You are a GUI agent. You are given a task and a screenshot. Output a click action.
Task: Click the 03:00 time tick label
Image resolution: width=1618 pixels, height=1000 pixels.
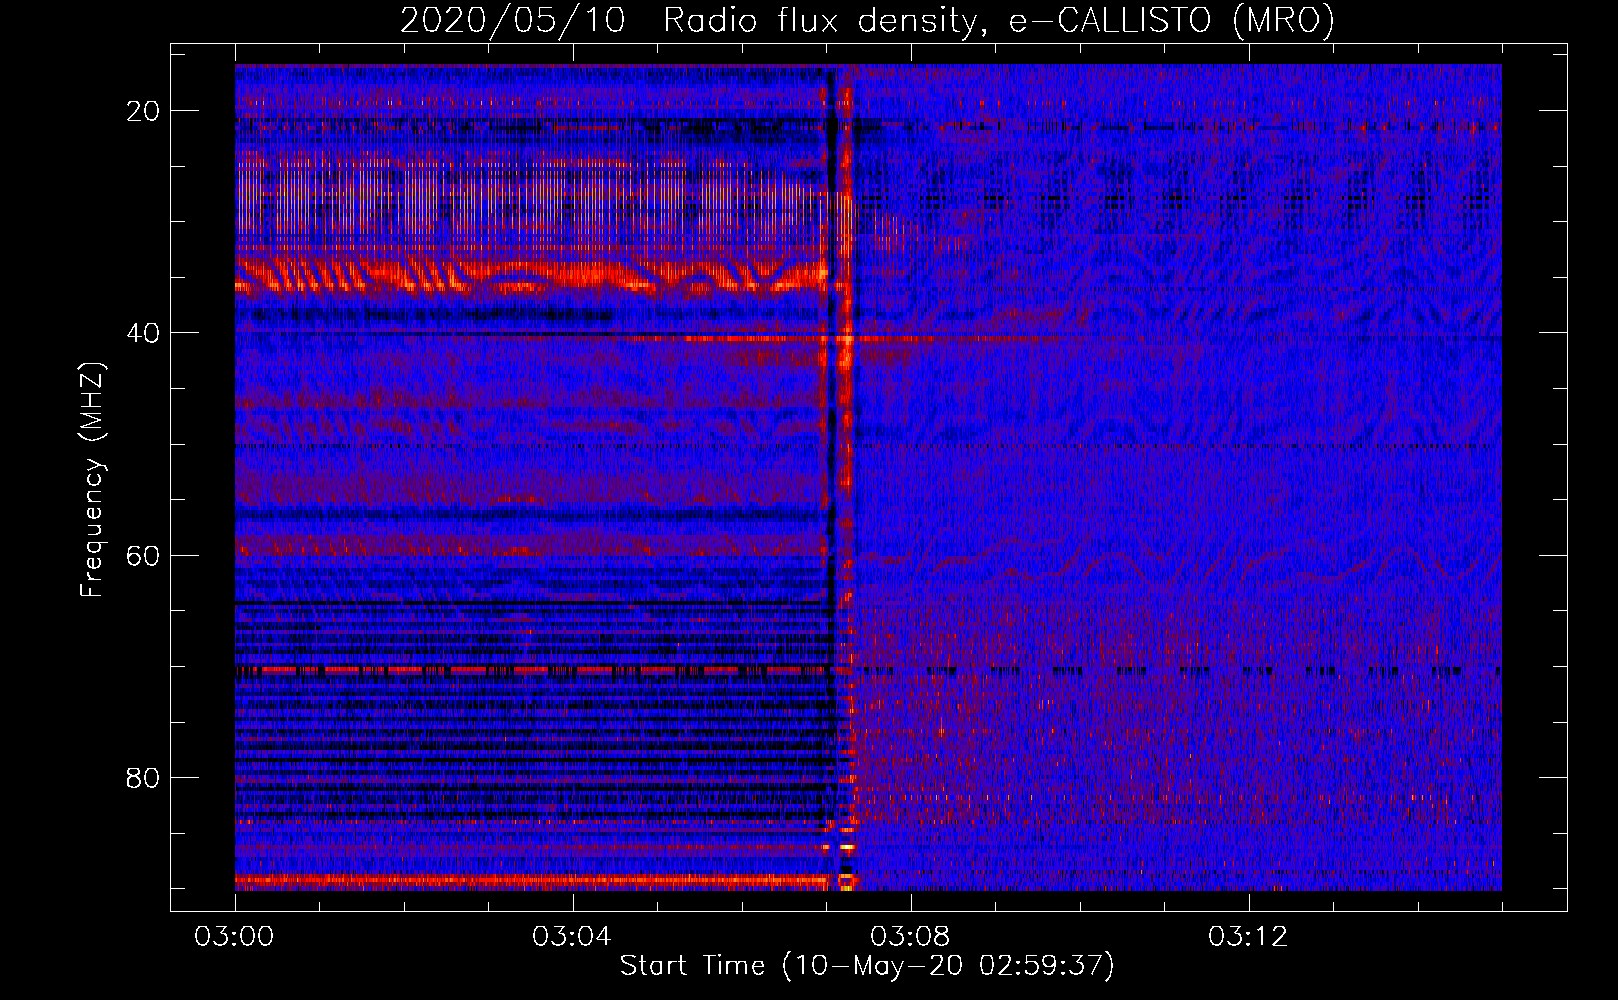(x=235, y=937)
